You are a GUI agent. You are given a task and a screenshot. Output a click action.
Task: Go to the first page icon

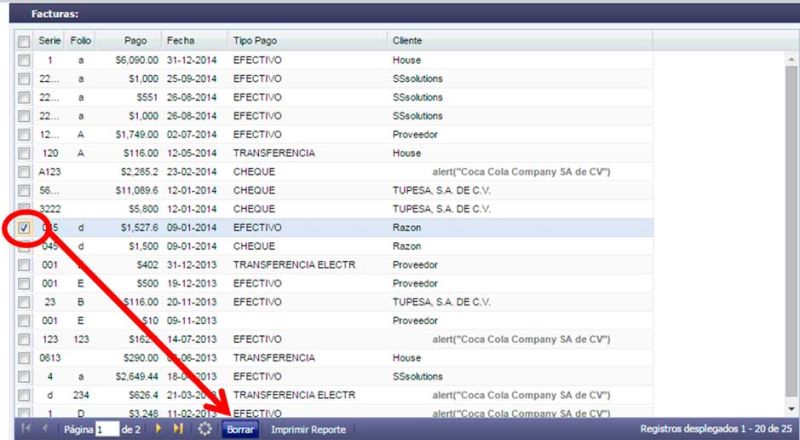click(x=25, y=429)
